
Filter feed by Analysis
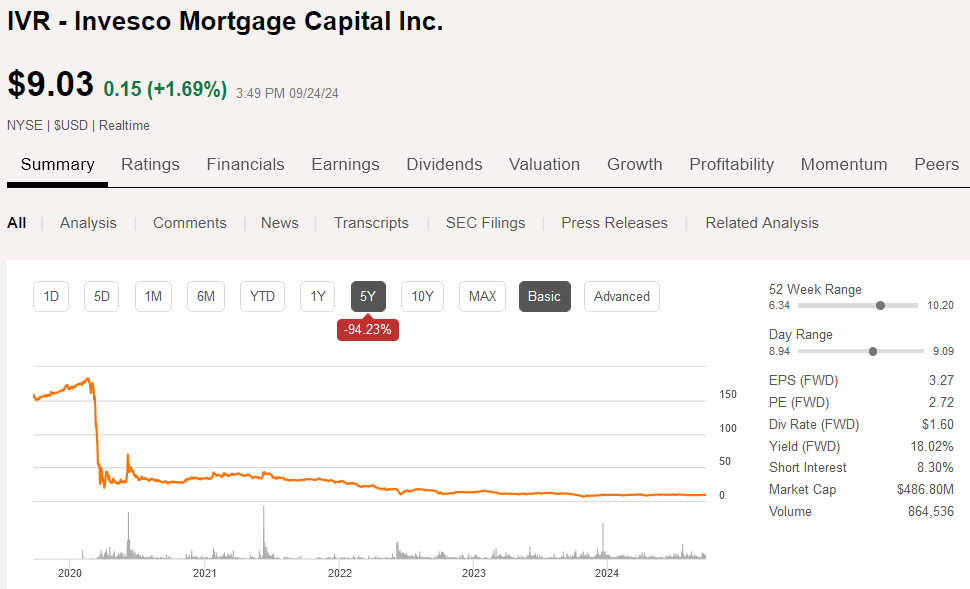[x=88, y=223]
